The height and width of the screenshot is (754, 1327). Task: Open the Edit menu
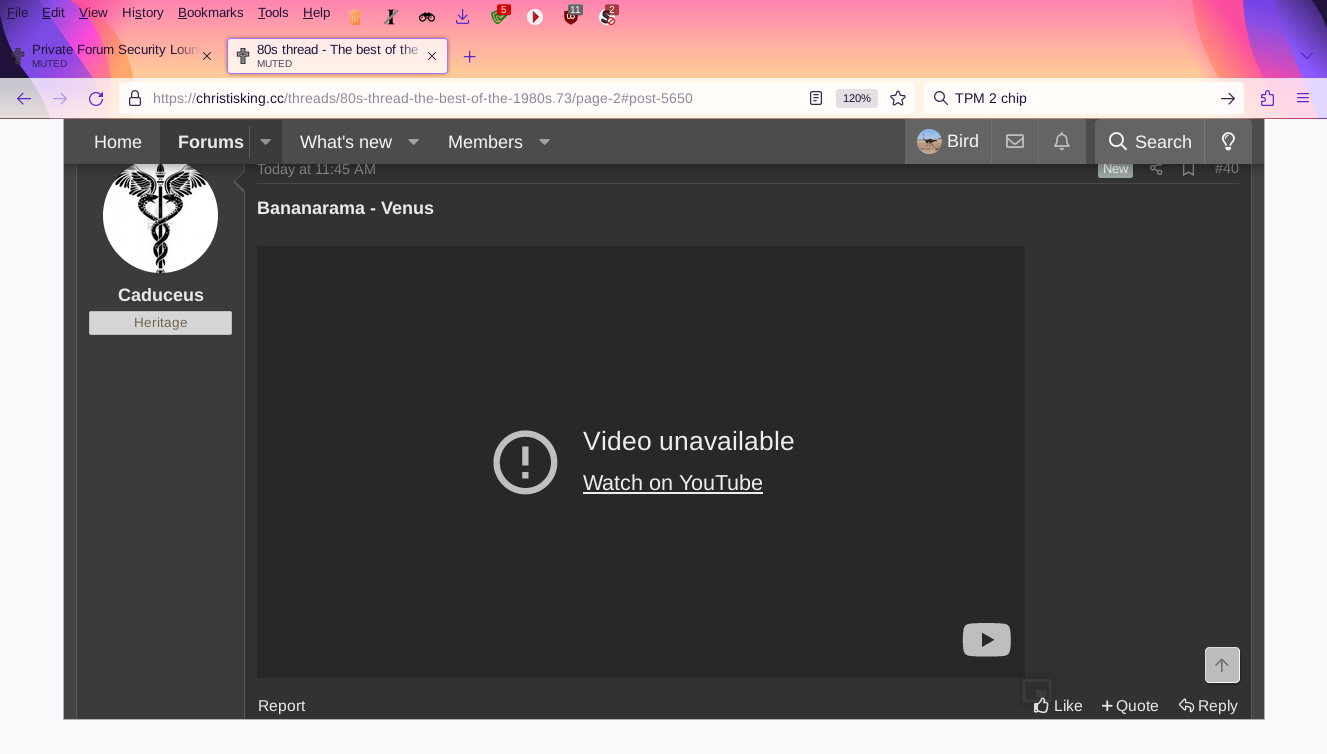click(x=53, y=13)
